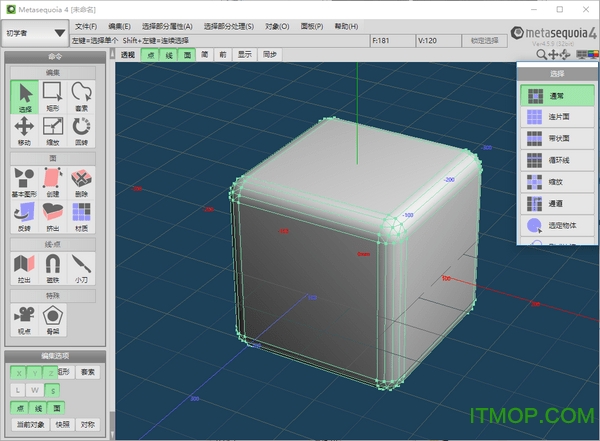Click the RGB color display icon
600x441 pixels.
coord(593,54)
